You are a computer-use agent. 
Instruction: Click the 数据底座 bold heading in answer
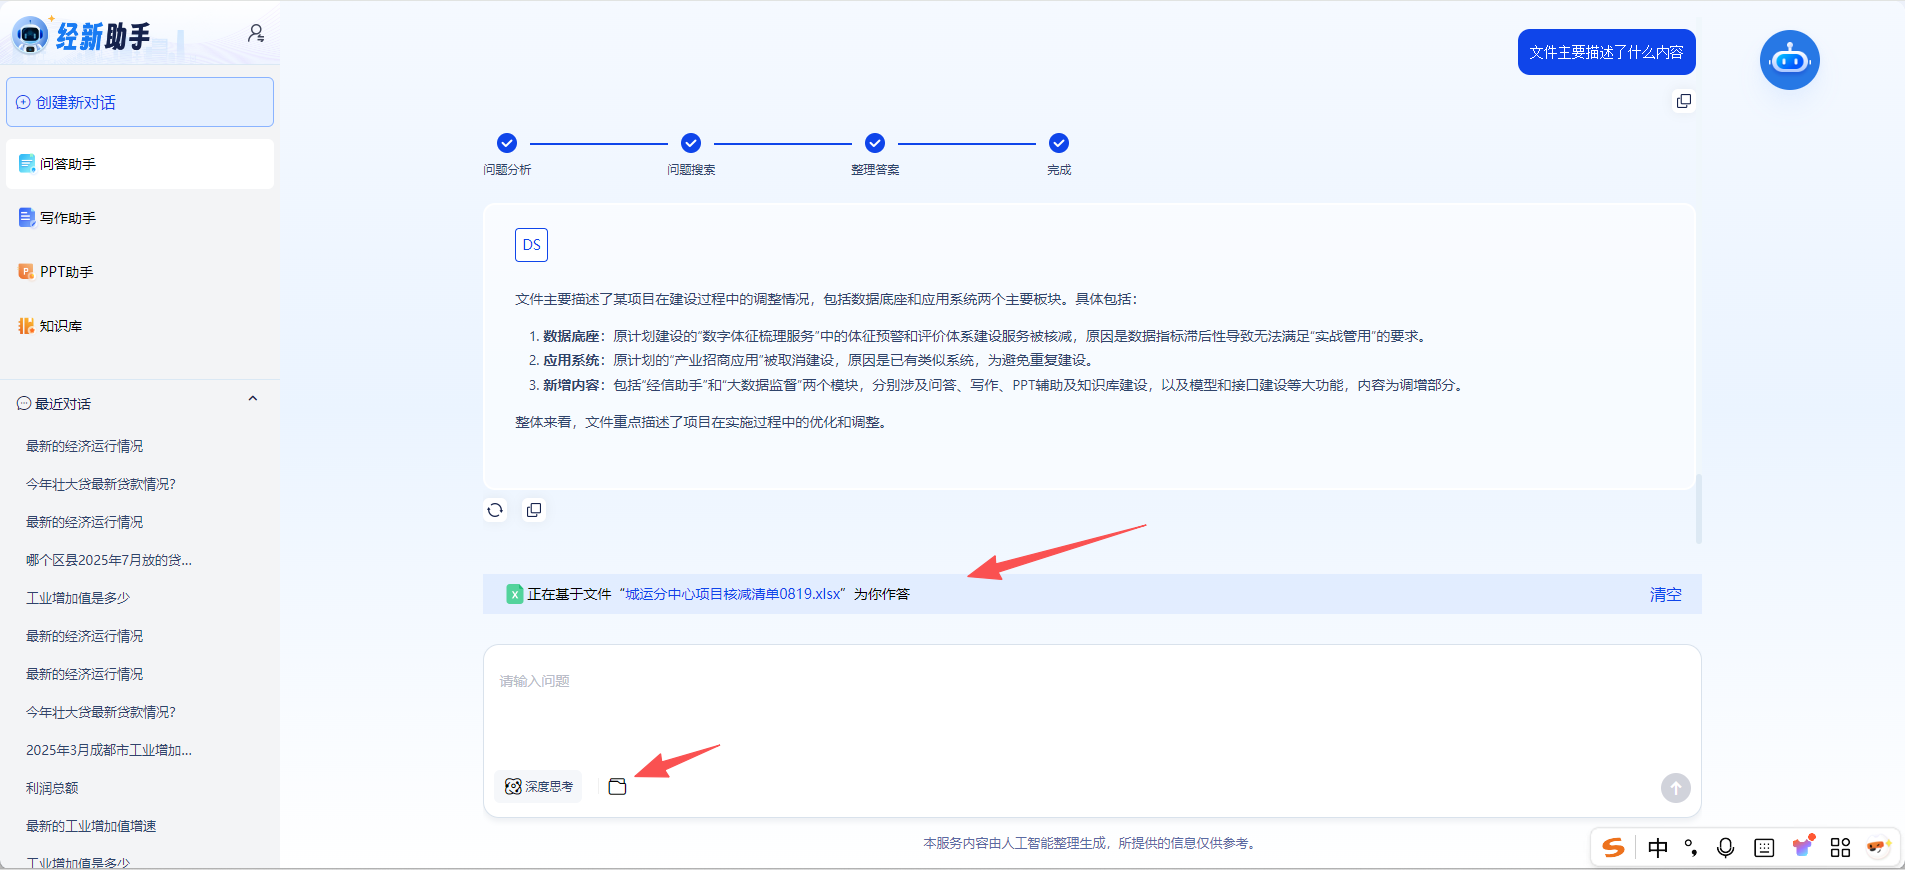(x=571, y=336)
